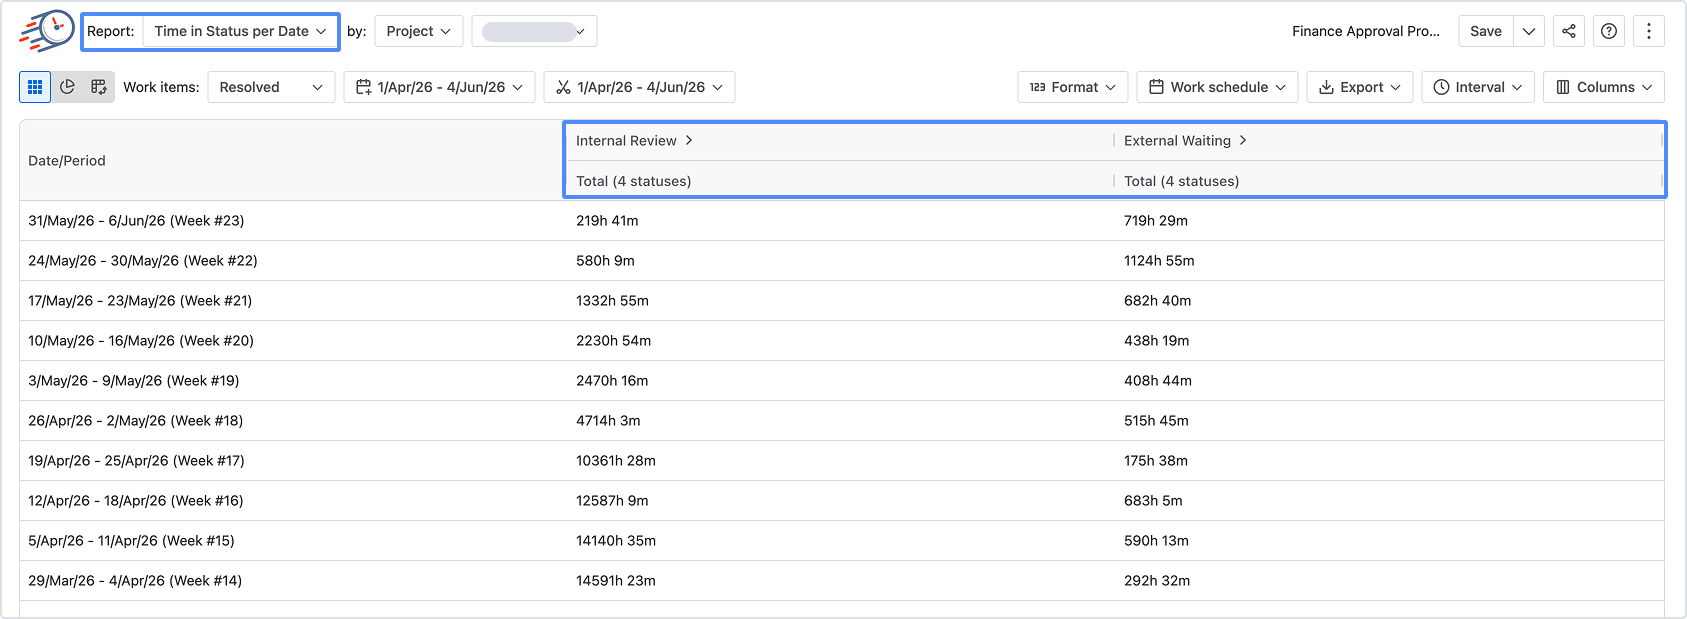Switch to grid table view
This screenshot has height=619, width=1687.
click(35, 87)
